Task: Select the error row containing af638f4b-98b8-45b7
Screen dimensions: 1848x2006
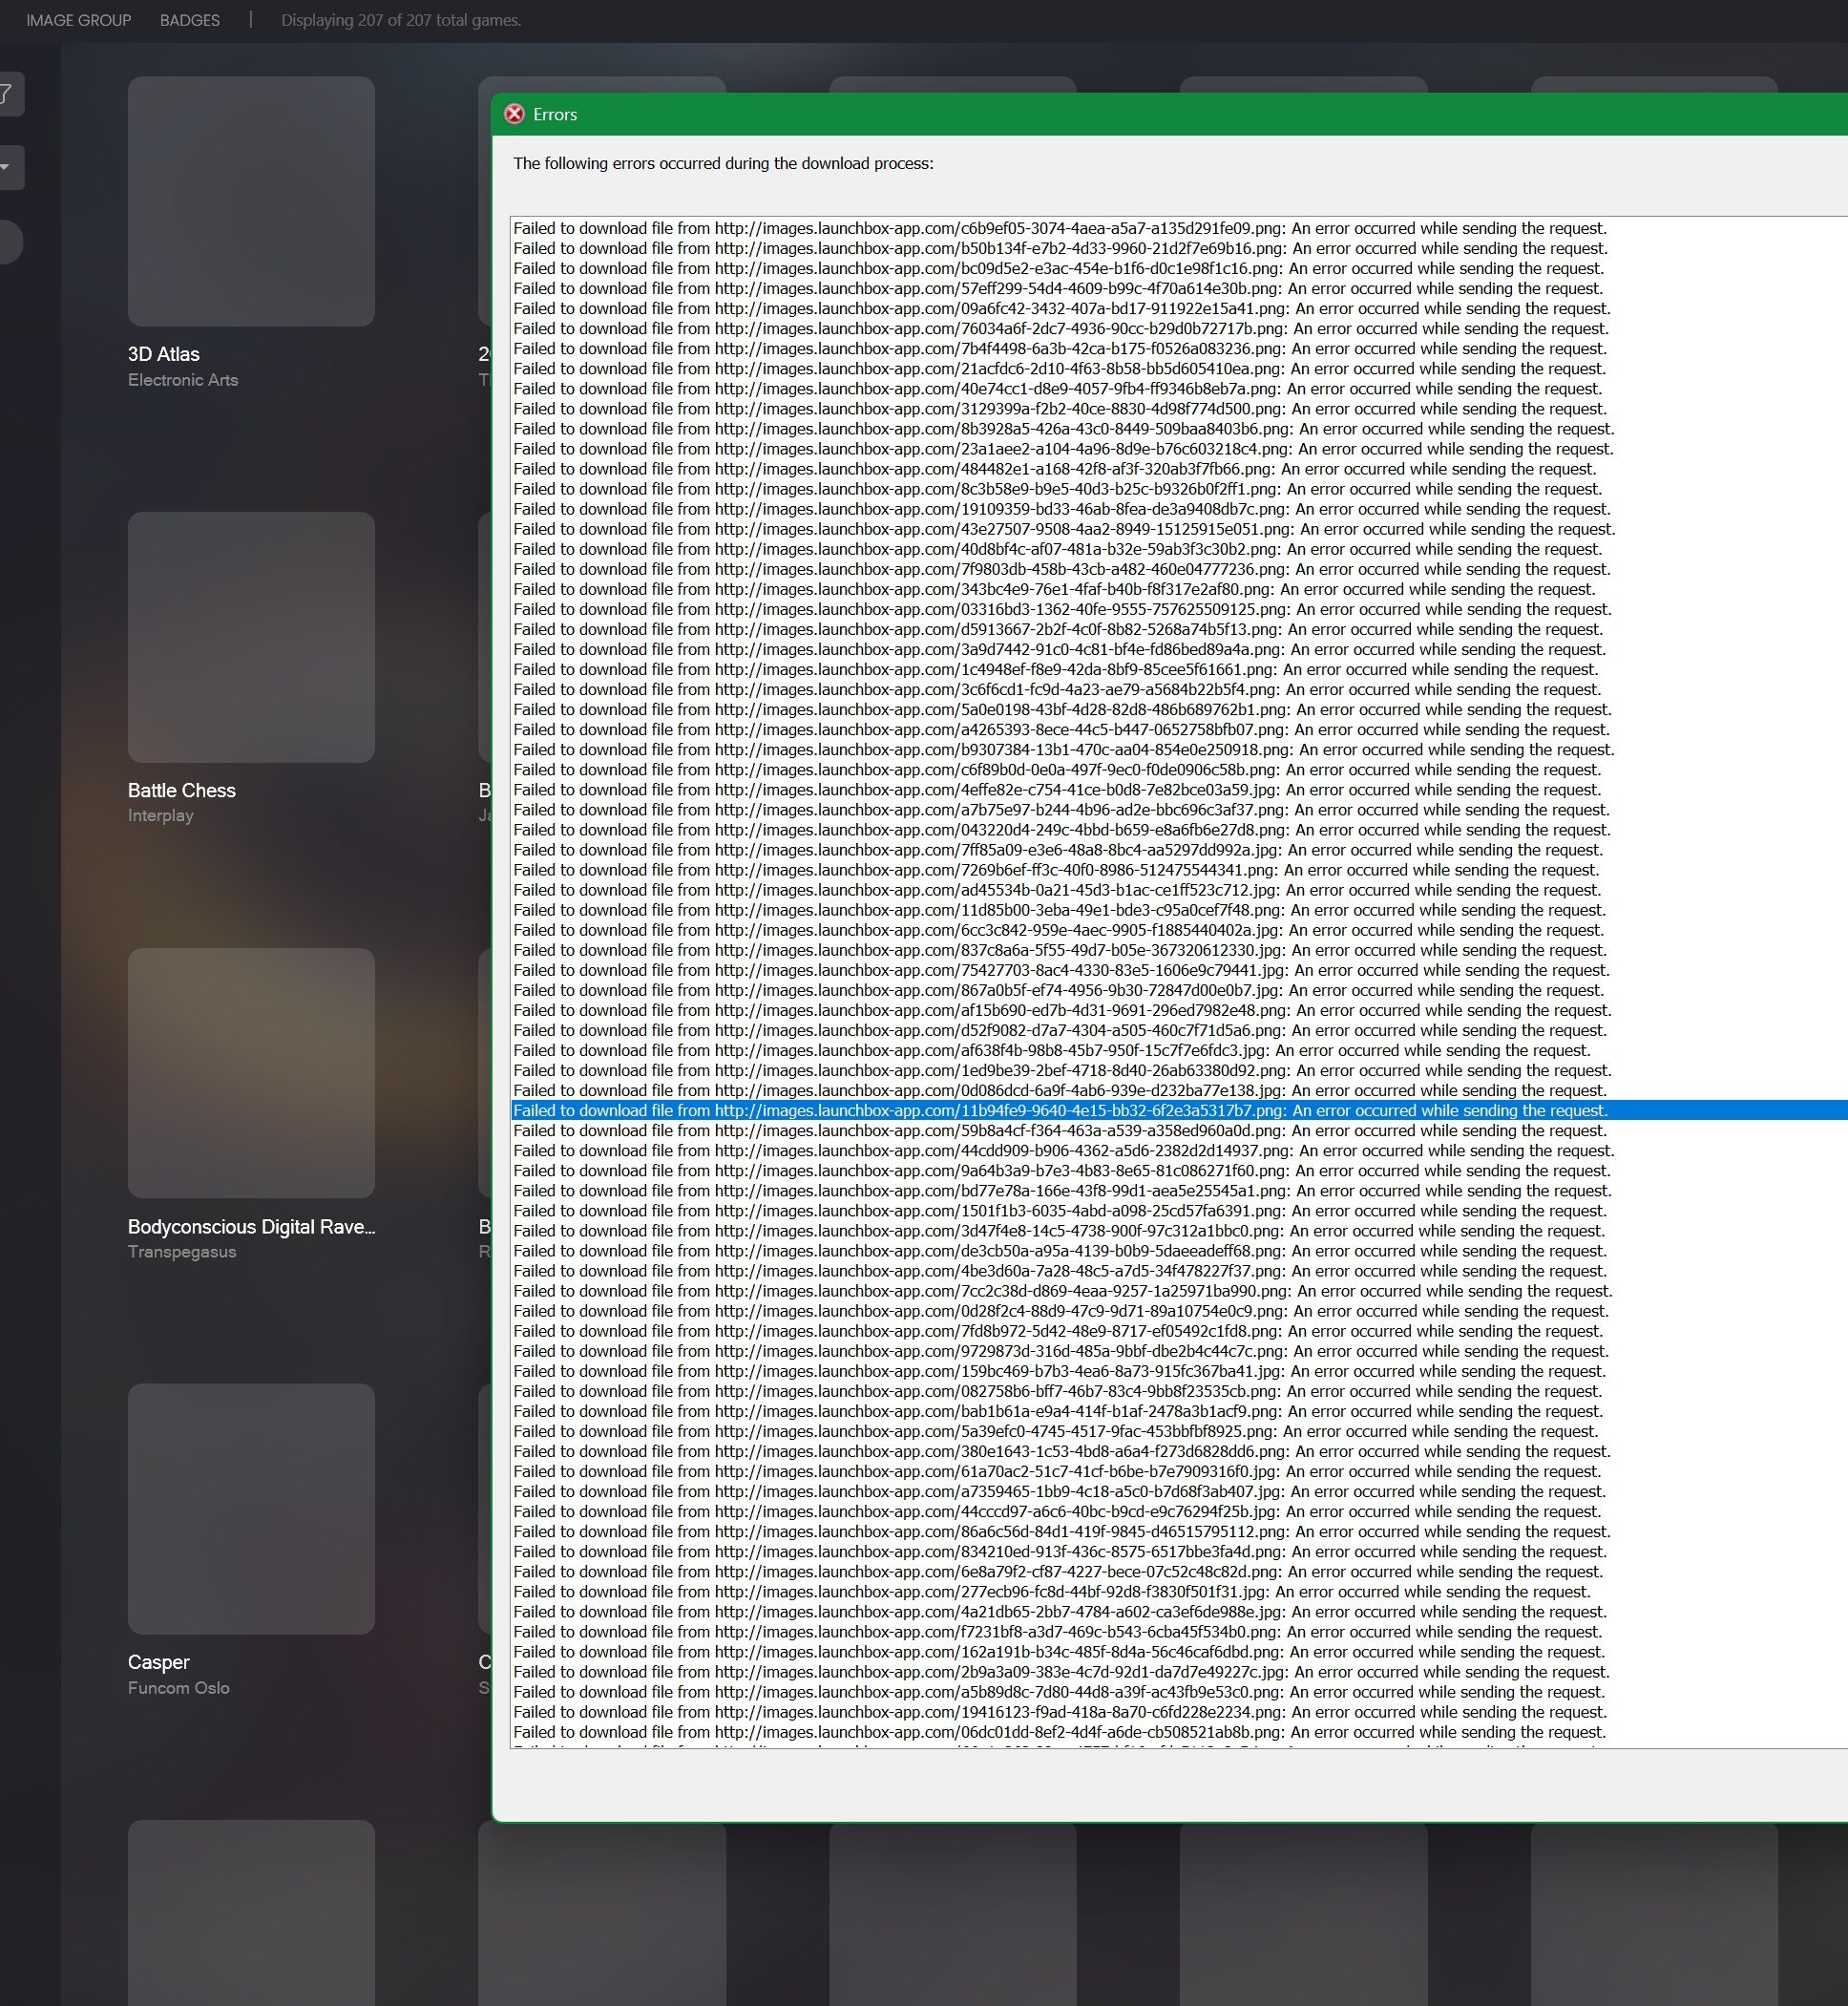Action: tap(1179, 1050)
